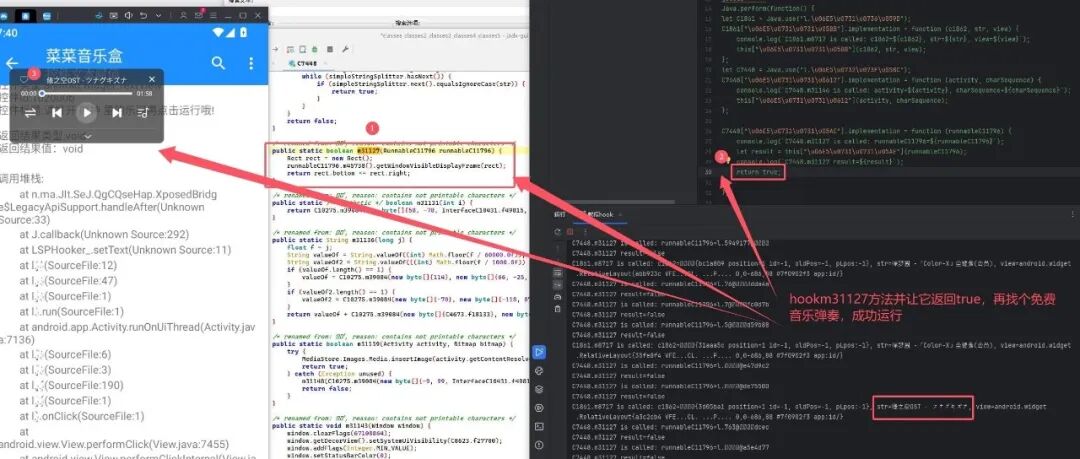Viewport: 1080px width, 459px height.
Task: Play the current song in the mini player
Action: tap(86, 112)
